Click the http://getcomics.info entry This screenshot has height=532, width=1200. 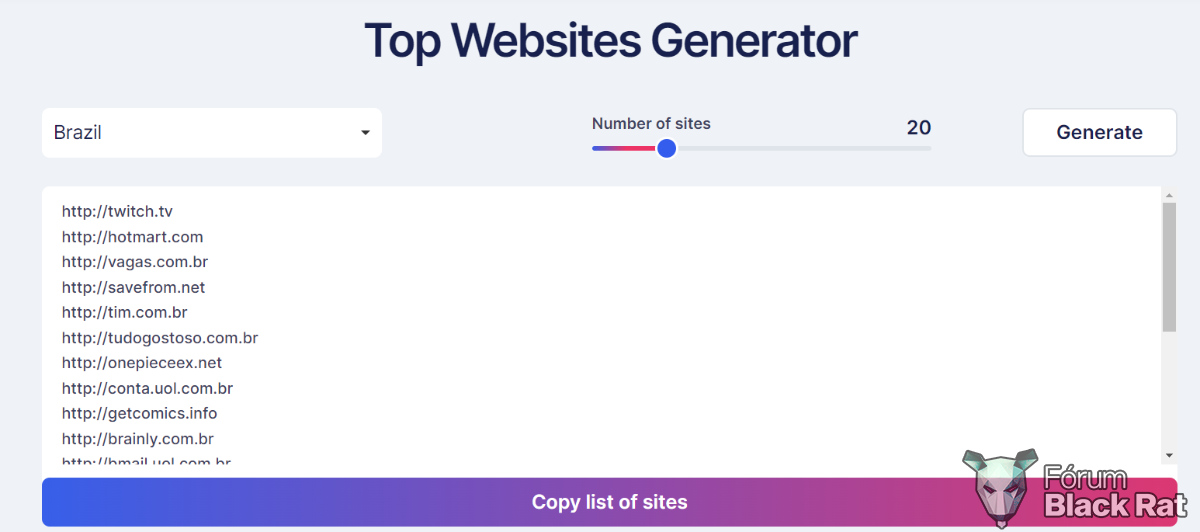(x=139, y=413)
